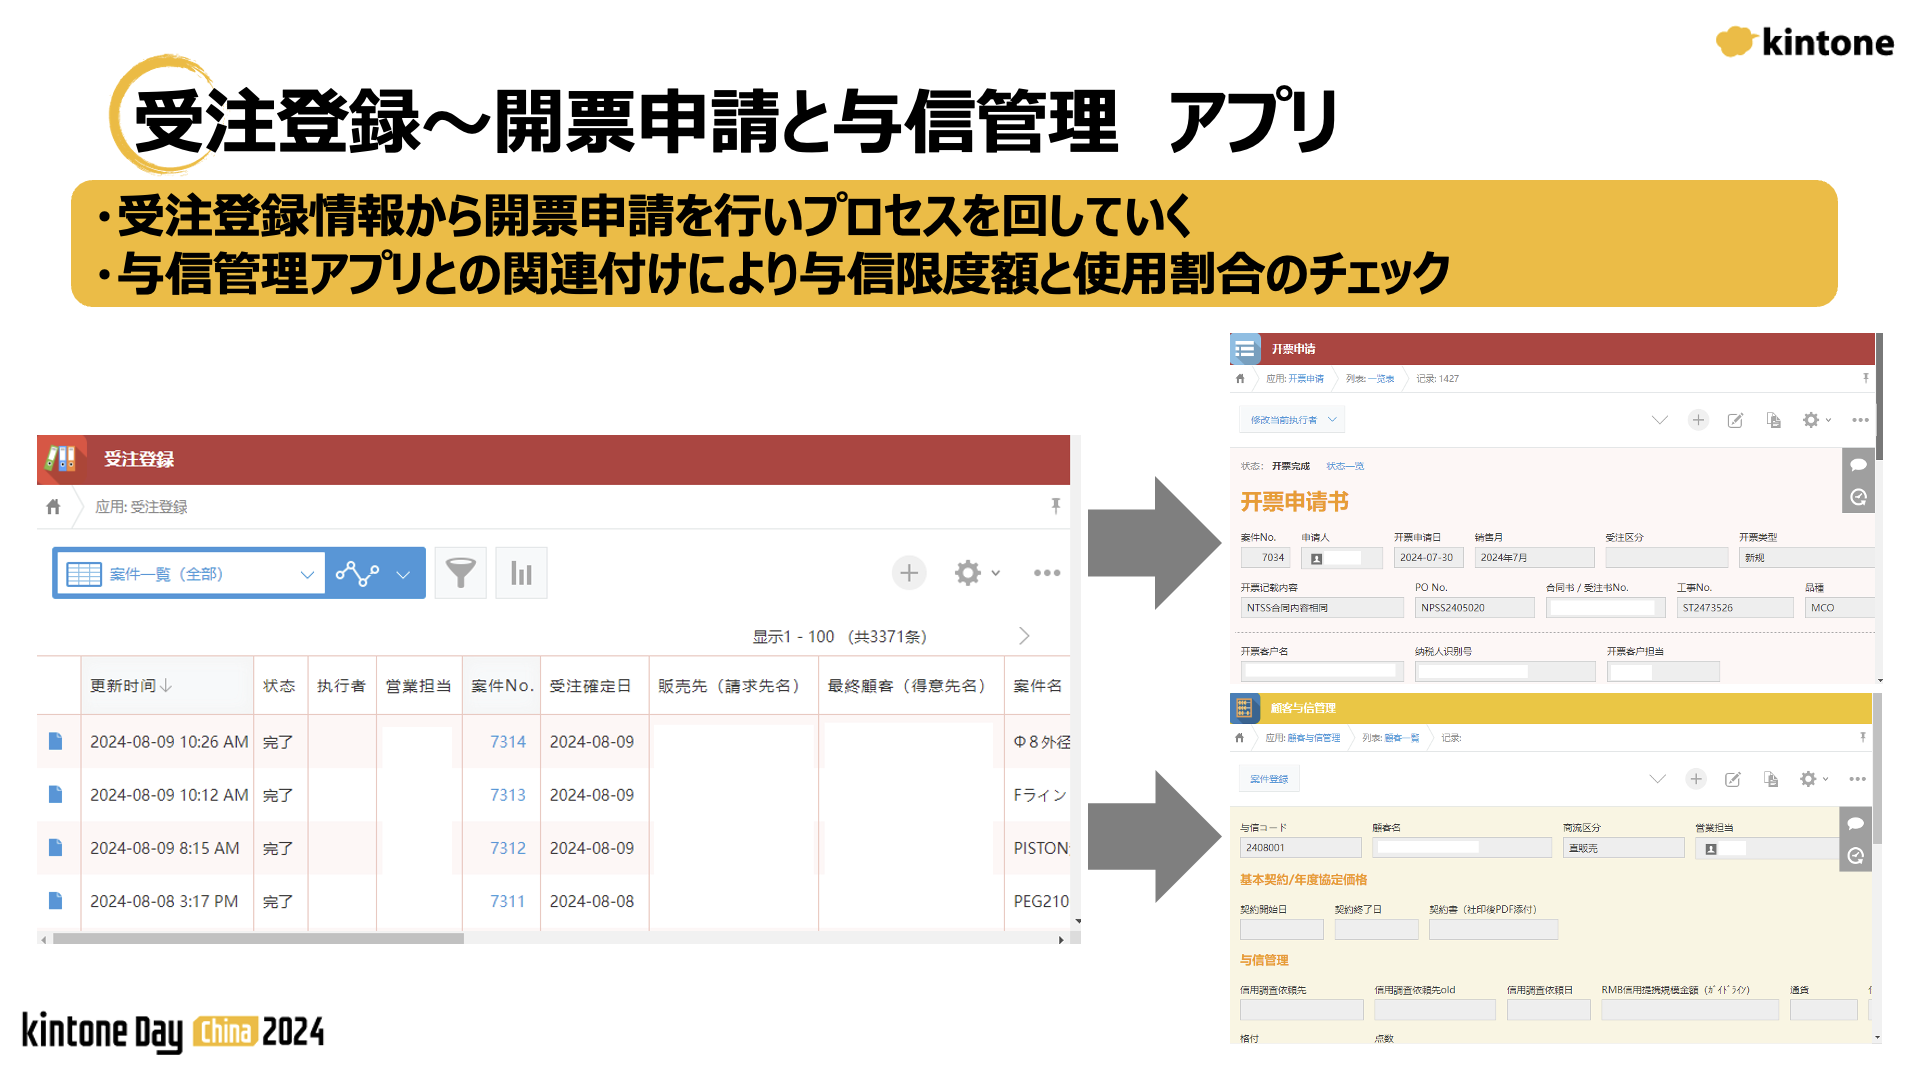The image size is (1916, 1078).
Task: Open the 修改当前执行者 dropdown
Action: (x=1292, y=420)
